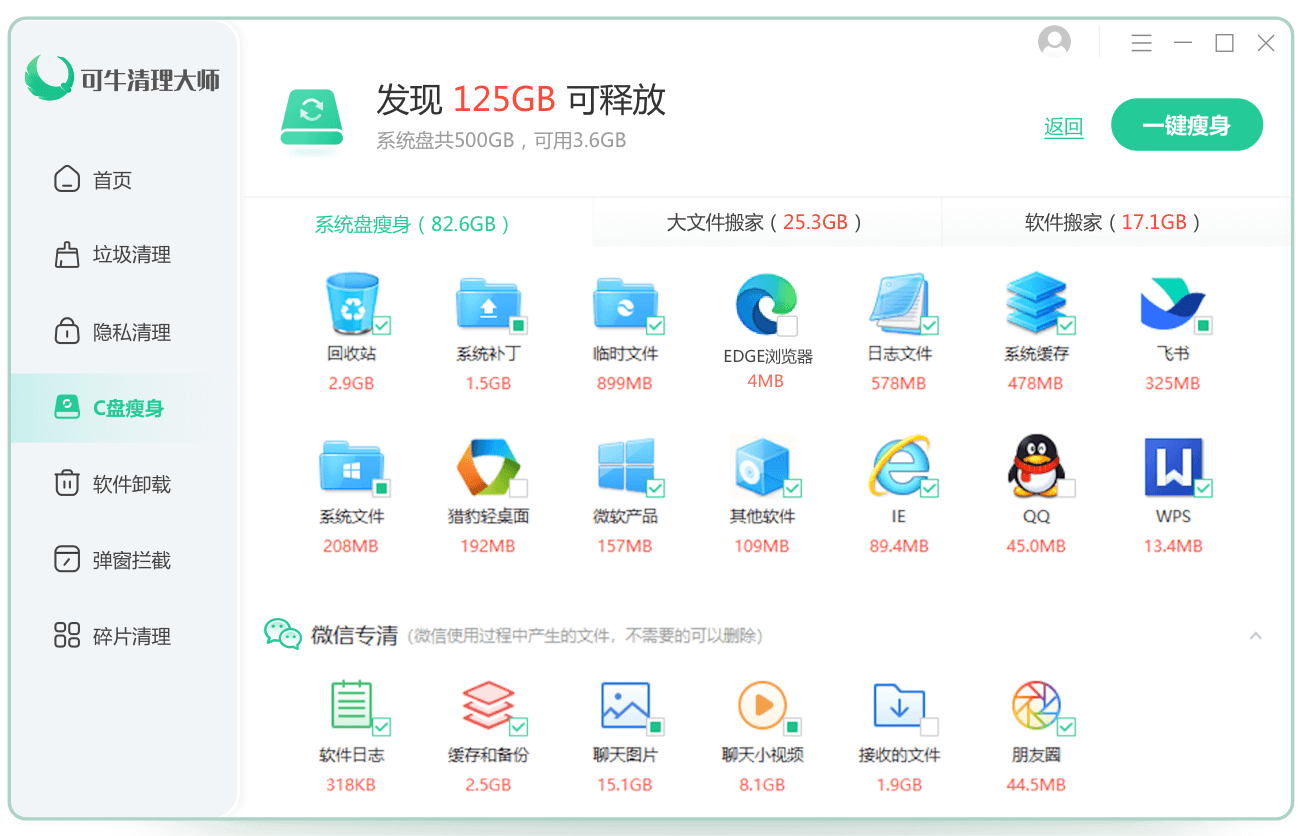The width and height of the screenshot is (1300, 836).
Task: Open the hamburger main menu icon
Action: click(x=1141, y=43)
